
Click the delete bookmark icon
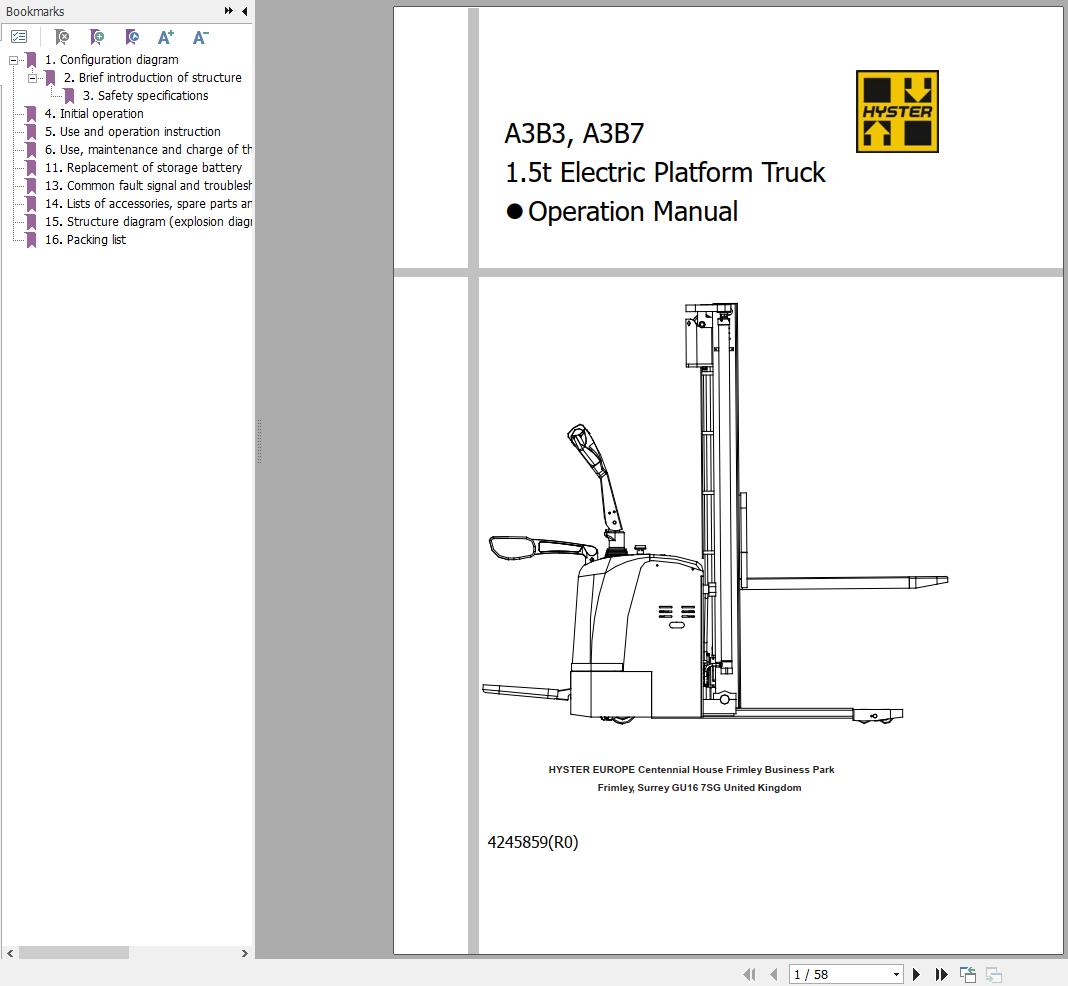[62, 37]
